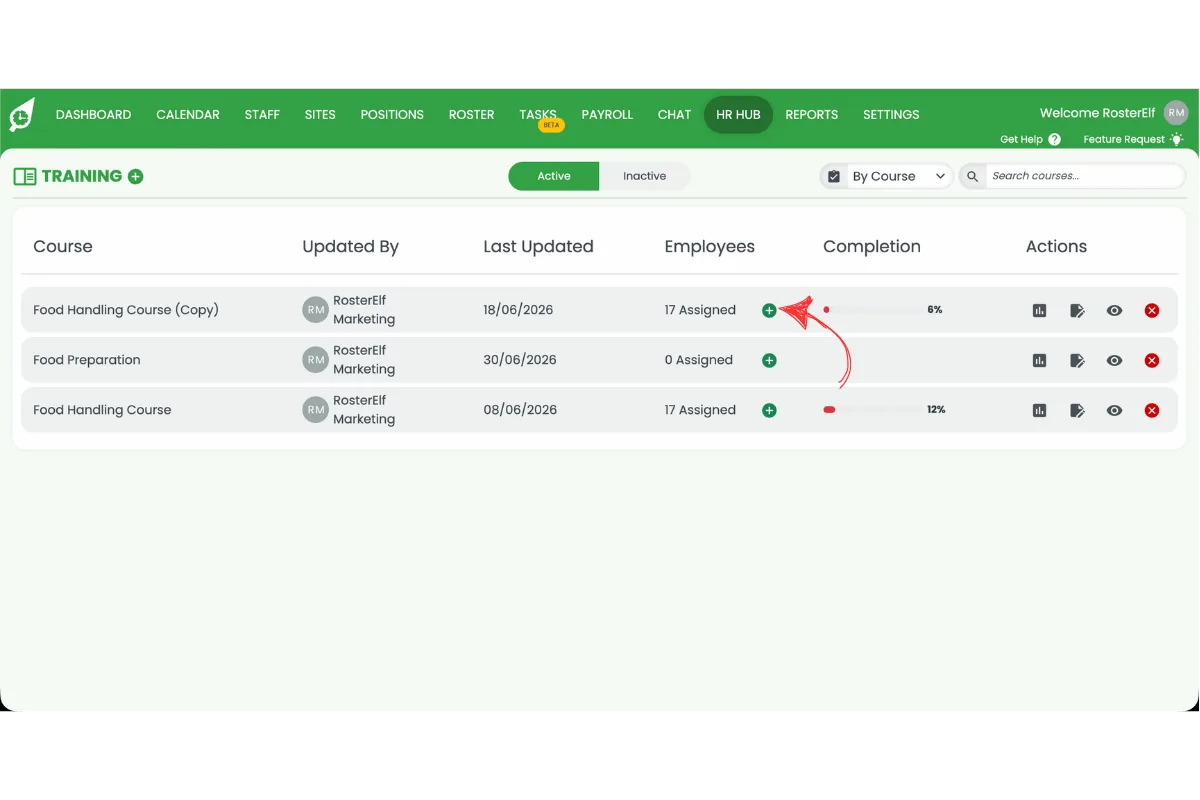Click the Feature Request lightbulb icon

point(1176,140)
